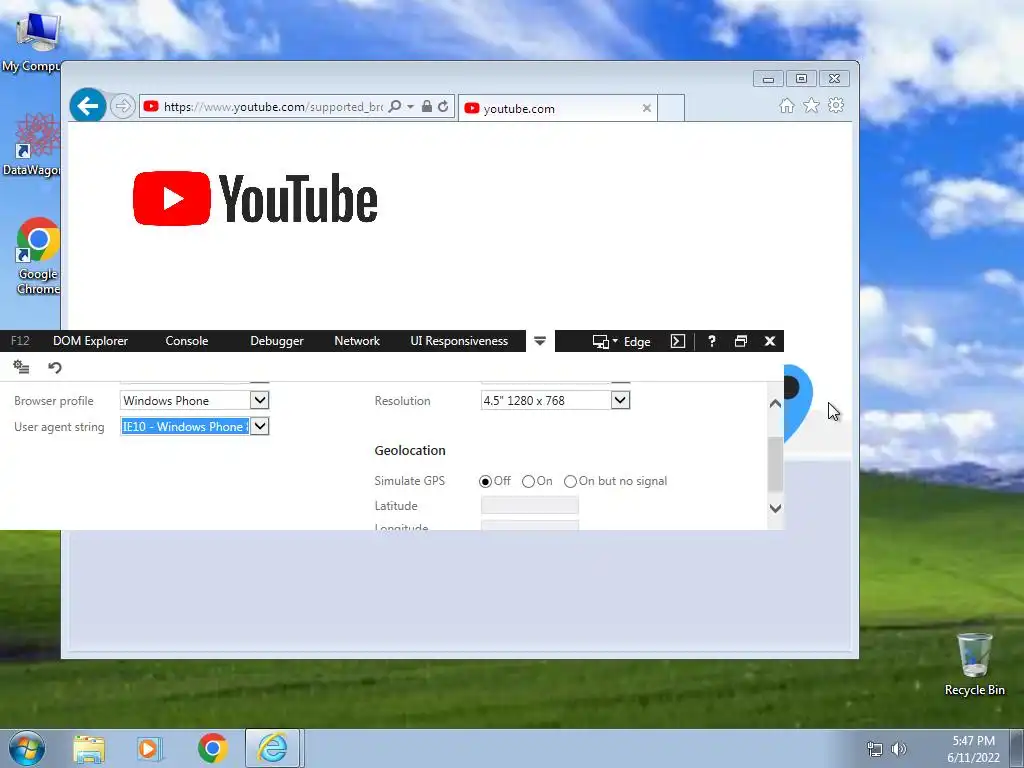Image resolution: width=1024 pixels, height=768 pixels.
Task: Open F12 tools help question mark
Action: (712, 341)
